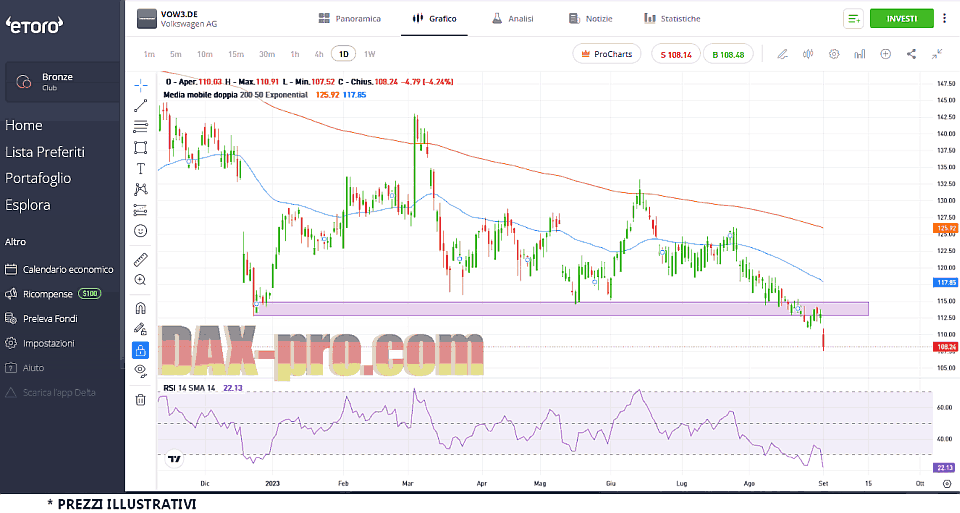The height and width of the screenshot is (513, 960).
Task: Open the Bronze Club profile
Action: (62, 81)
